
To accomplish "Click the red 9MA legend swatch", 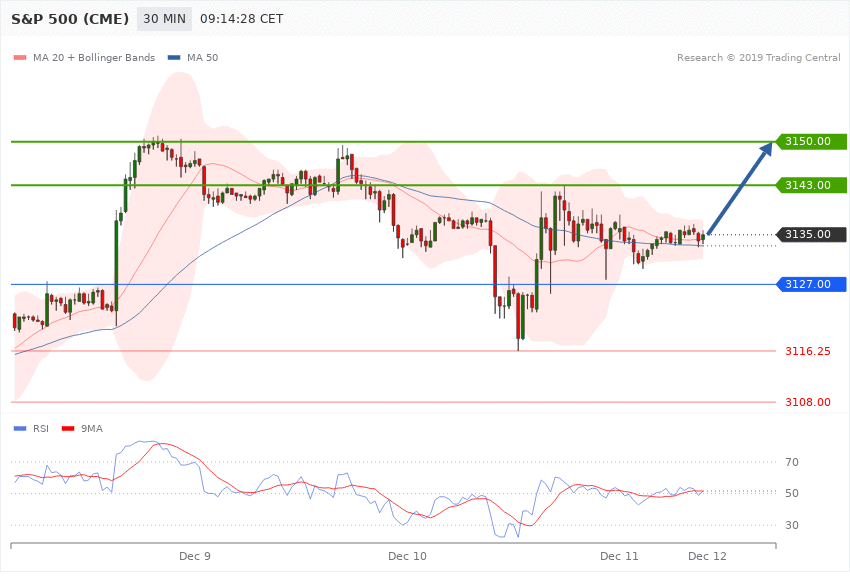I will pyautogui.click(x=68, y=429).
